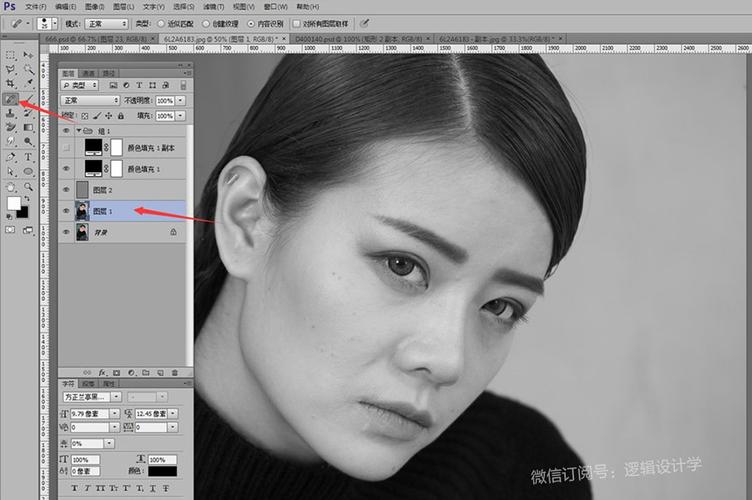Open the brush preset picker dropdown
The height and width of the screenshot is (500, 752).
(55, 23)
